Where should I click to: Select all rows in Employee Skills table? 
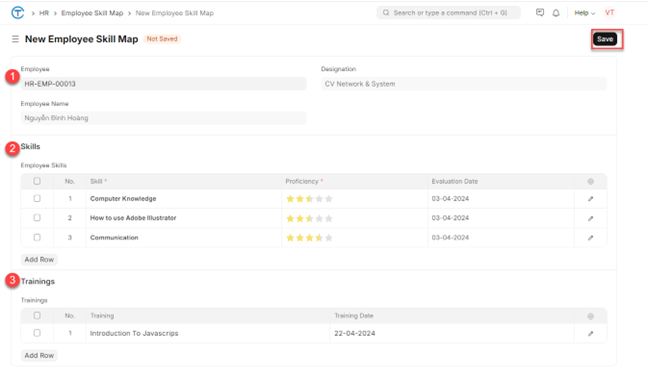pos(37,181)
